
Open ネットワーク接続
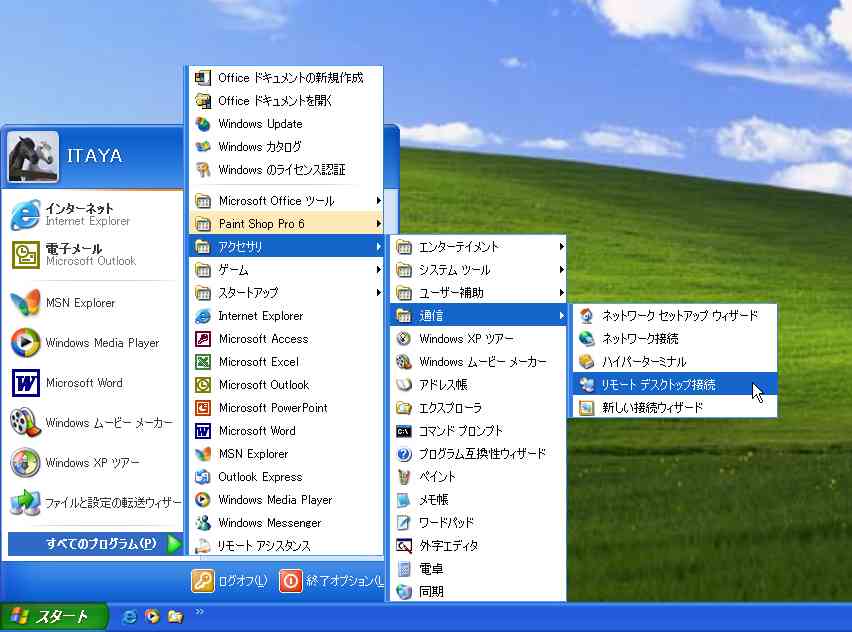coord(675,339)
